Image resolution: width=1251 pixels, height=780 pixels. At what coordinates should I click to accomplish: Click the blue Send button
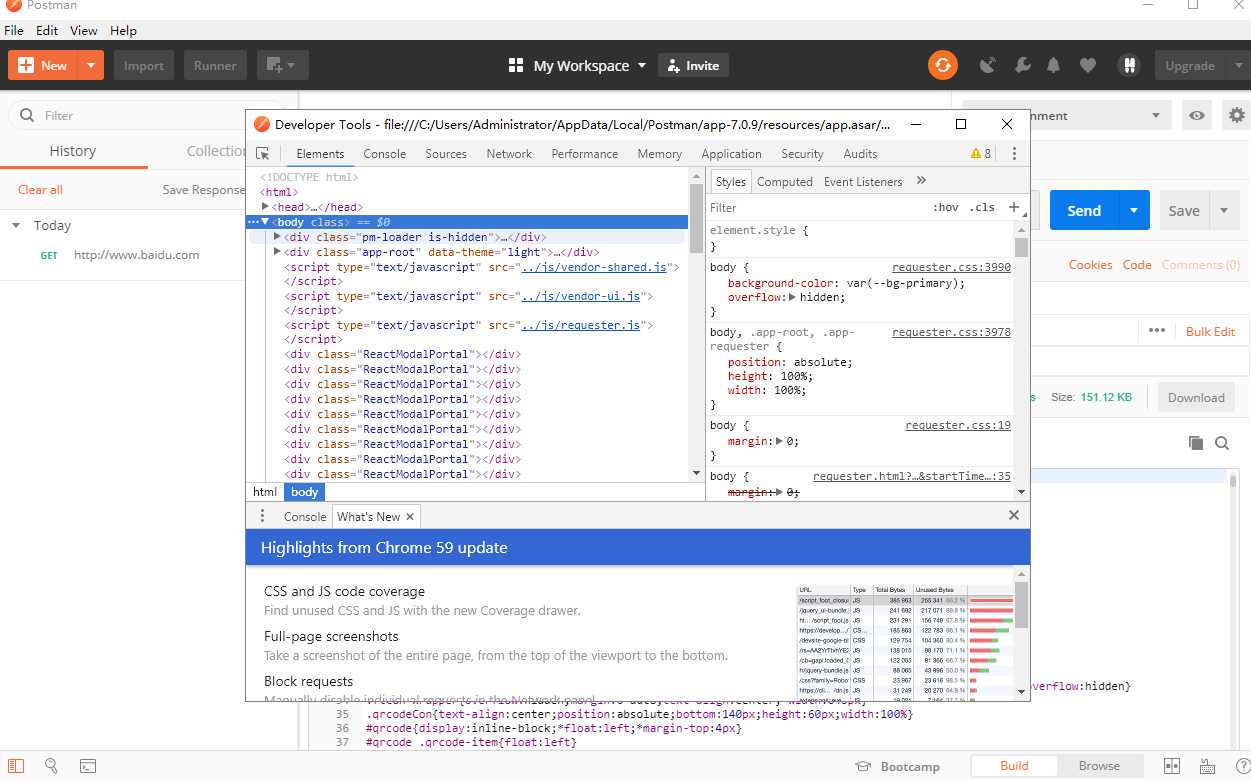(1084, 211)
